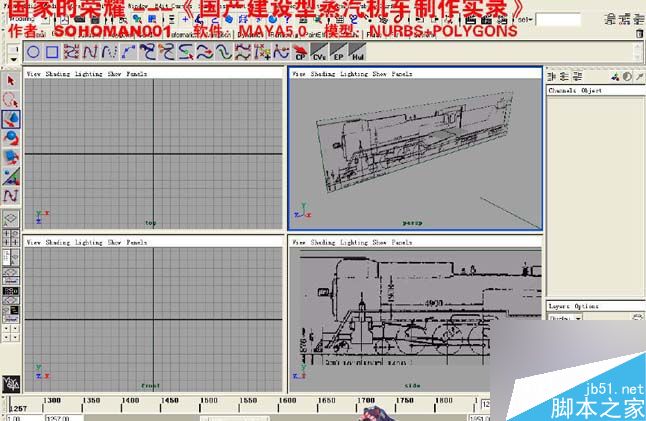This screenshot has height=421, width=646.
Task: Activate the Rotate tool in the toolbox
Action: point(11,138)
